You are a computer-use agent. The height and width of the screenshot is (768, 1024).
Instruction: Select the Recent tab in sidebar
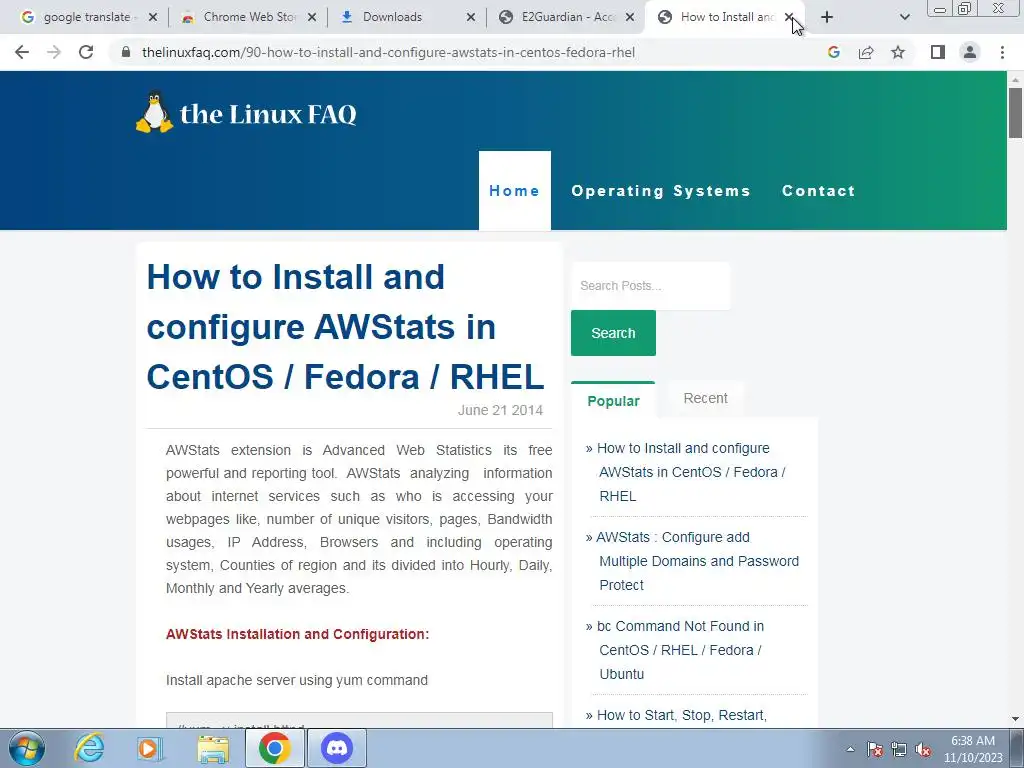pyautogui.click(x=705, y=398)
